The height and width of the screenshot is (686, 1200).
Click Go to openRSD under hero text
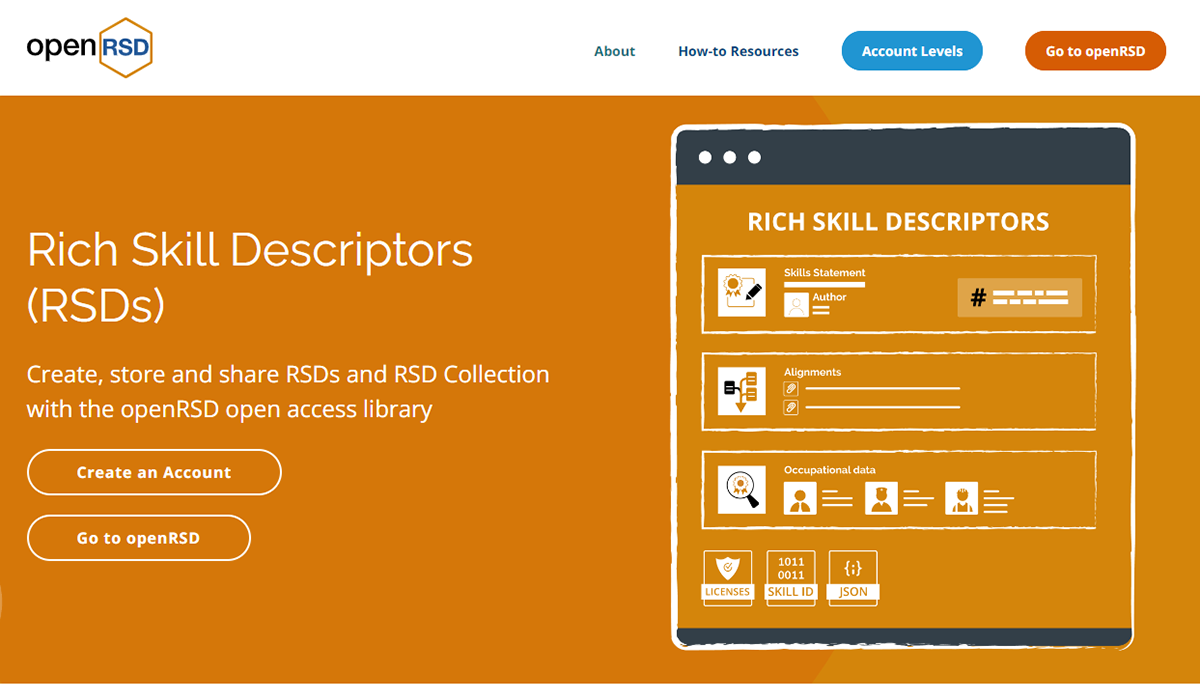[138, 538]
